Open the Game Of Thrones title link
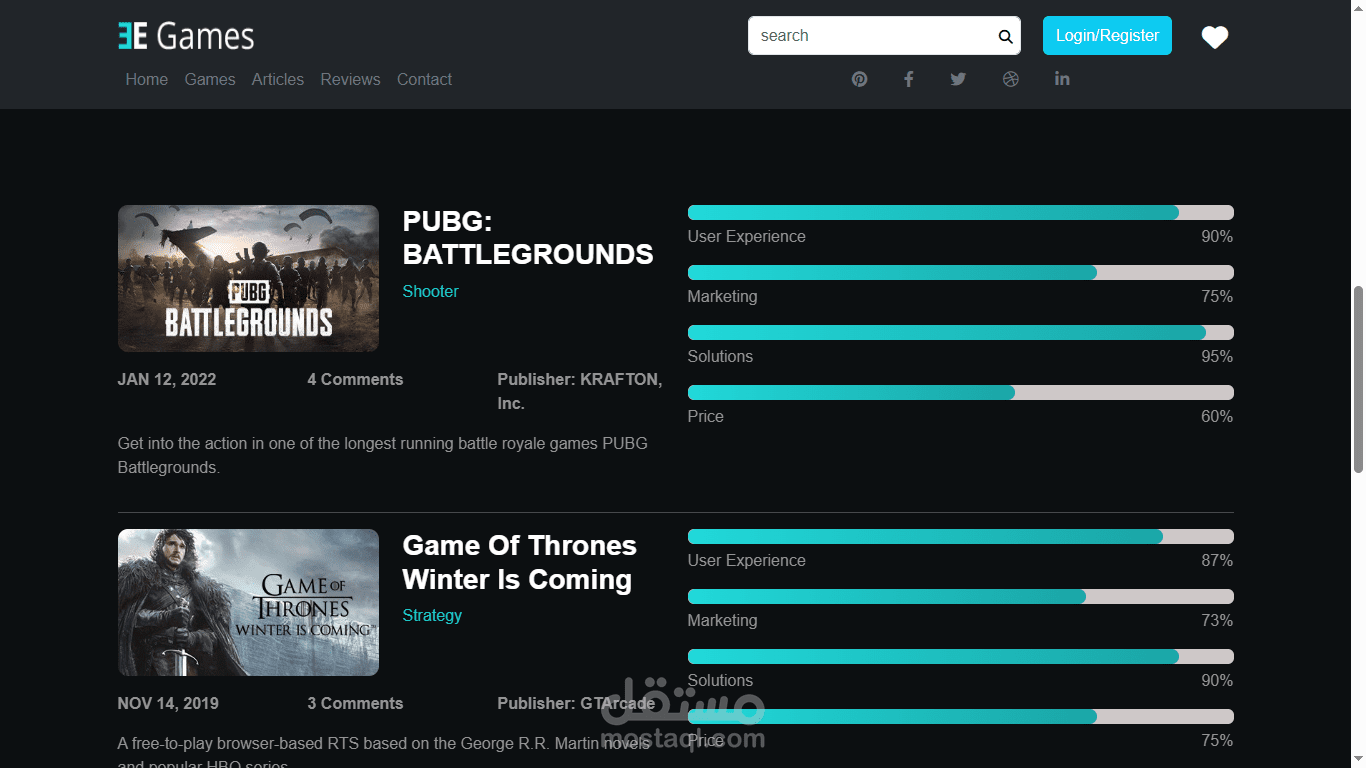1366x768 pixels. 519,562
